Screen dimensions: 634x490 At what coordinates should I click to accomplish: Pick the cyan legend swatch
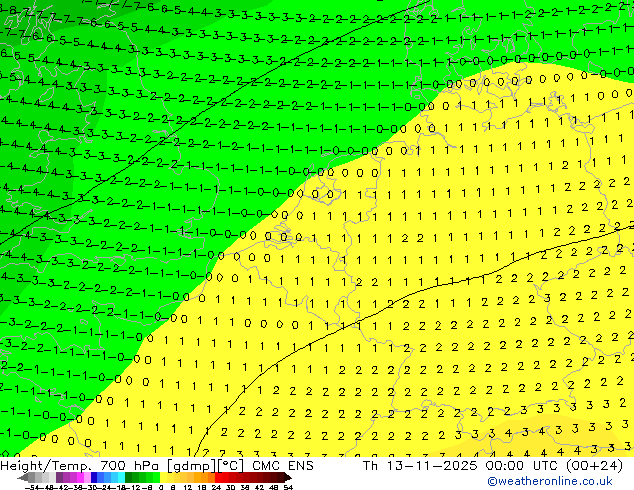[121, 478]
